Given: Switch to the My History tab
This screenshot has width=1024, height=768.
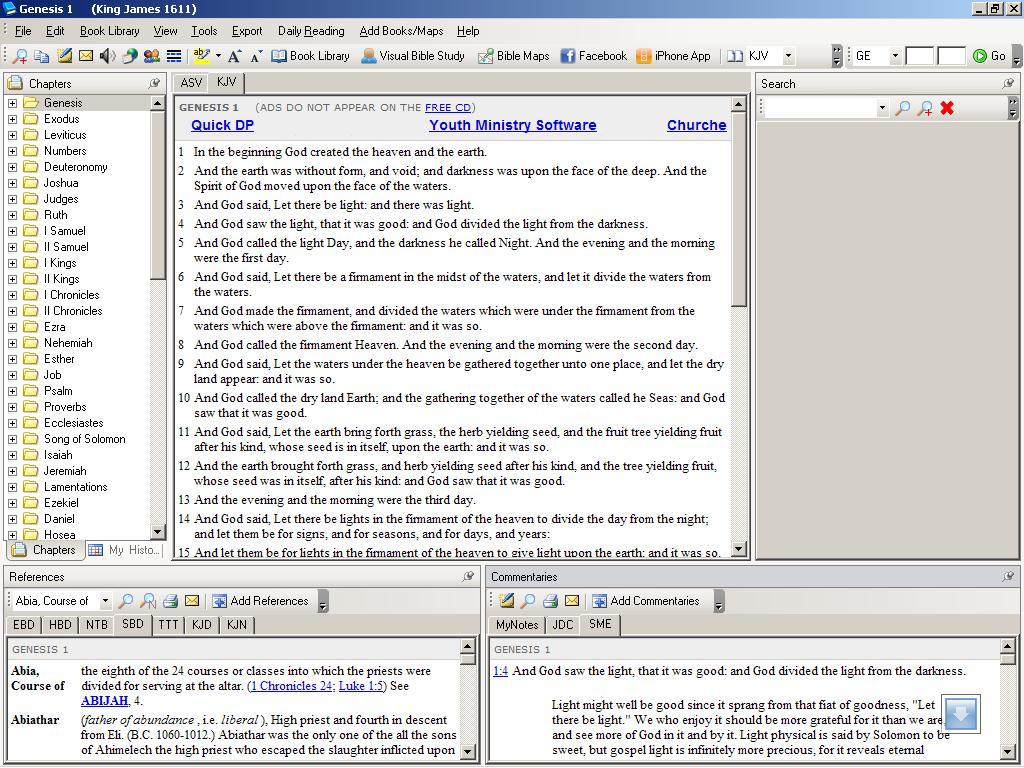Looking at the screenshot, I should (x=125, y=550).
